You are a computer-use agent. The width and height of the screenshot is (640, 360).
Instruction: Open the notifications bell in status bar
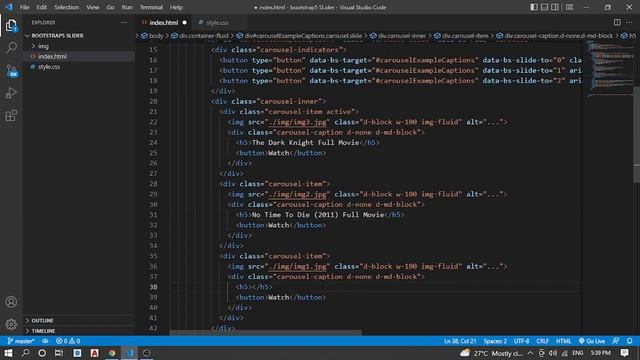pos(629,341)
